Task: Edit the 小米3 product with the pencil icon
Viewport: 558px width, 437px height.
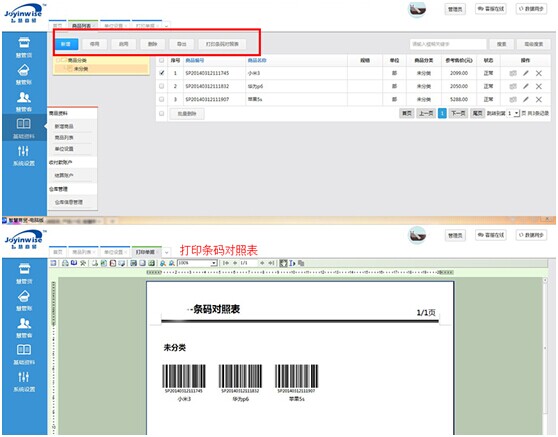Action: coord(526,73)
